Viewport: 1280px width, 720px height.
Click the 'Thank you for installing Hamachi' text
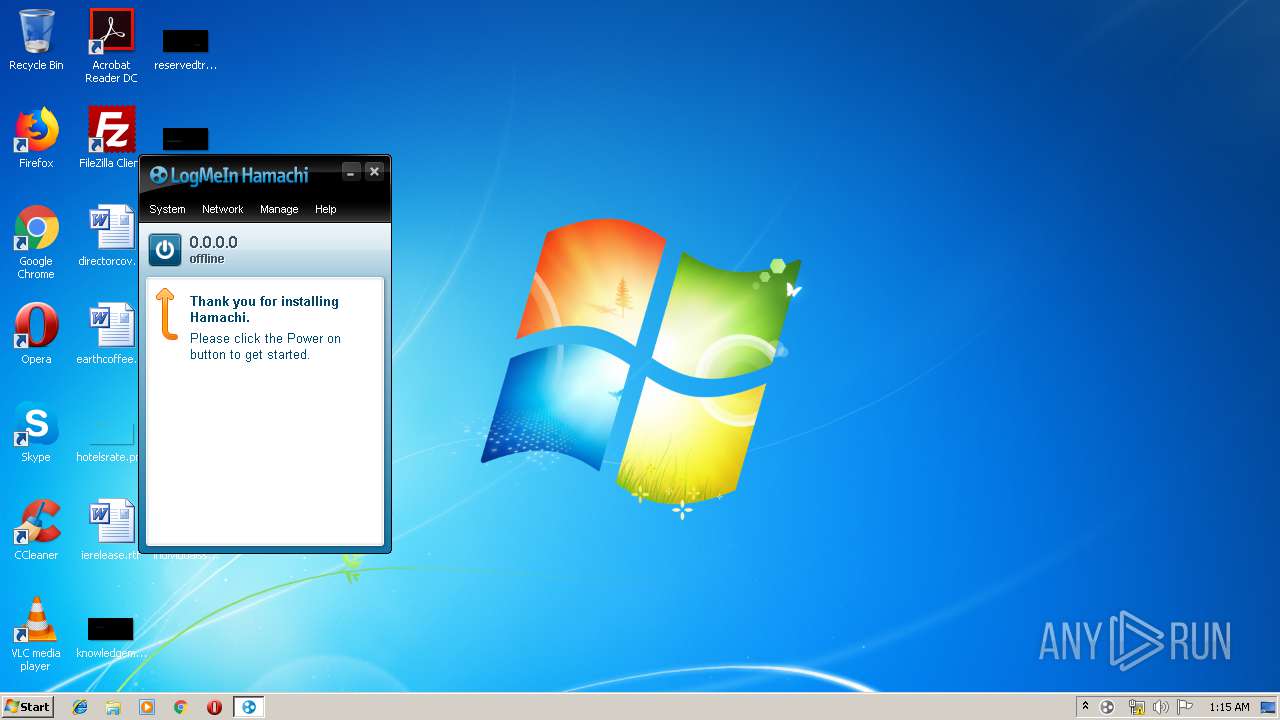[264, 309]
